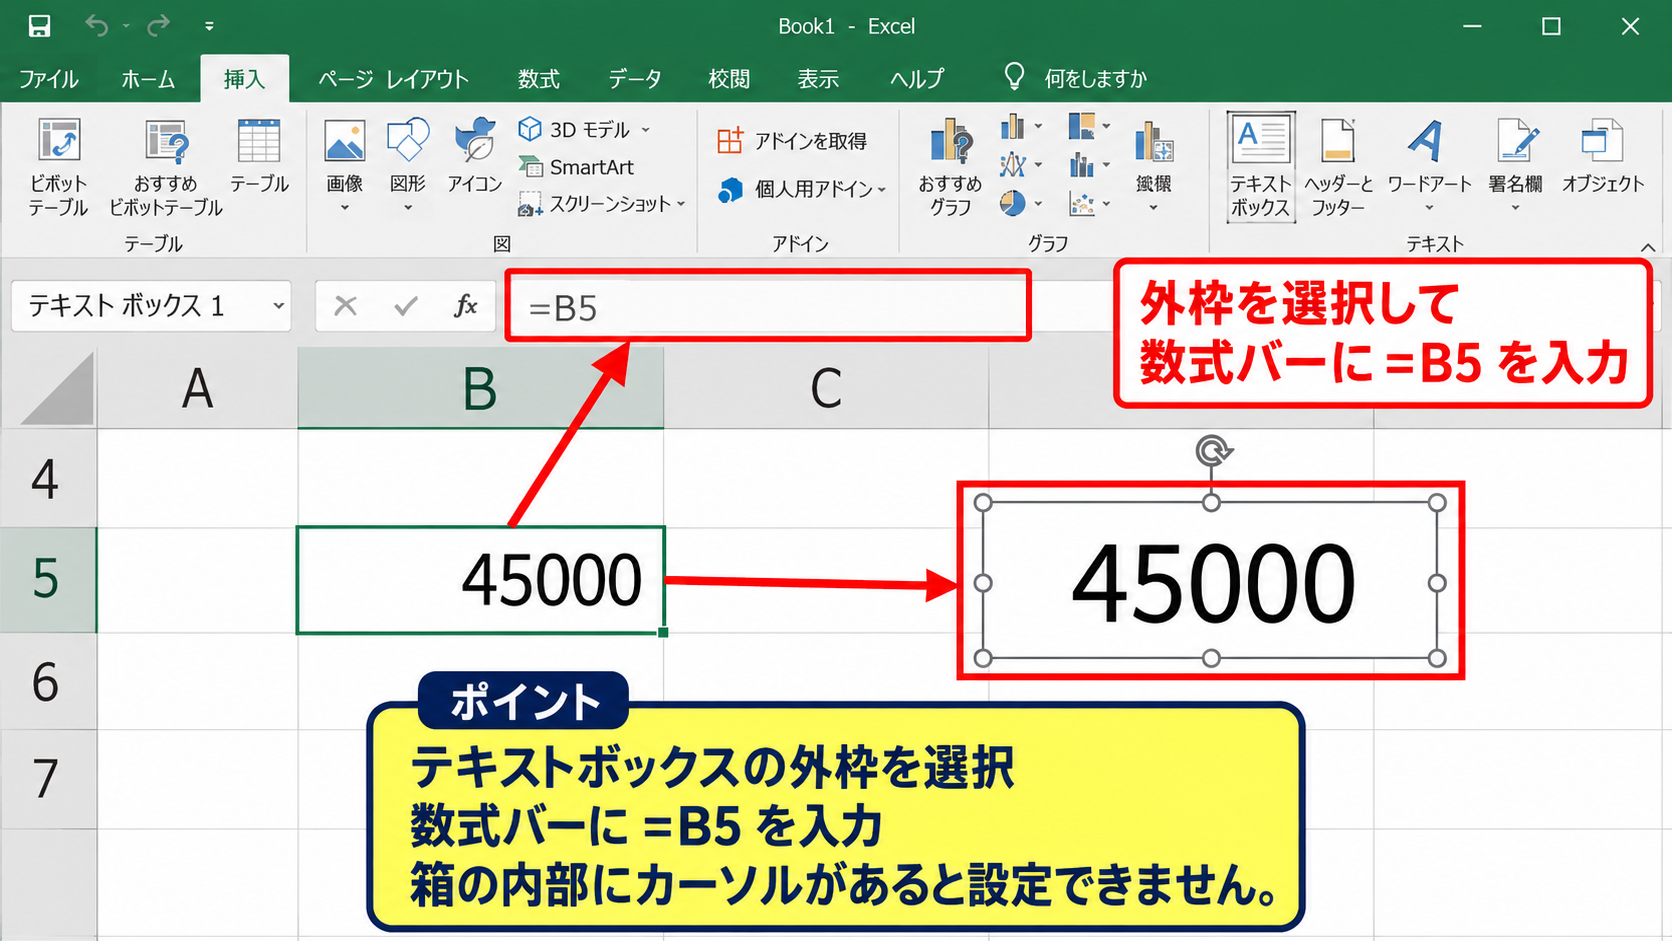Select row 5 header

[47, 579]
